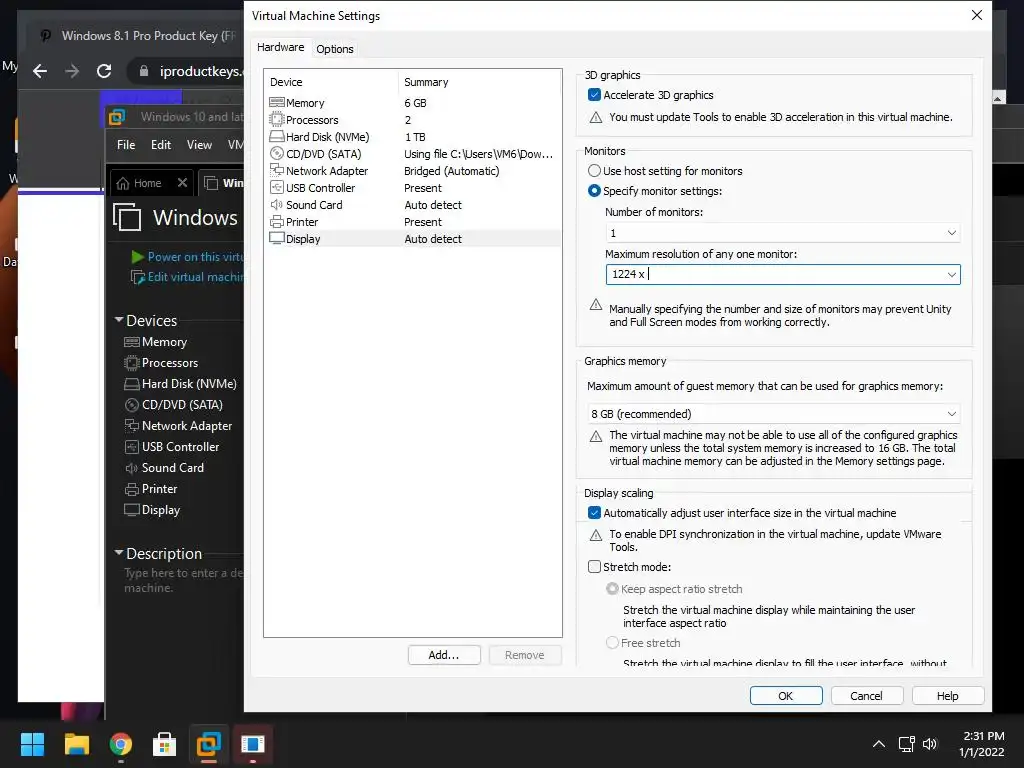Open VMware Workstation from taskbar

click(208, 744)
